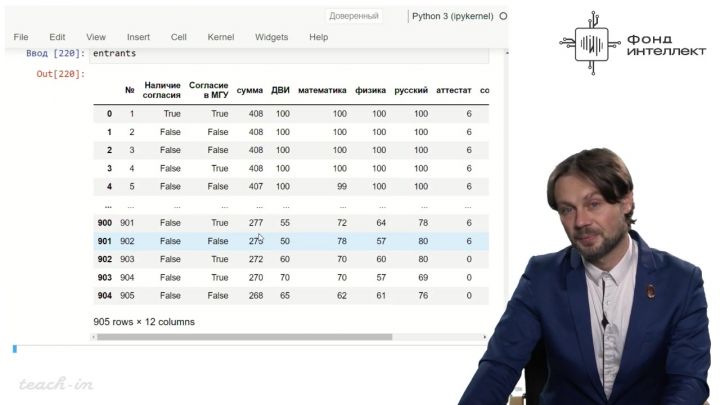Open the File menu
Viewport: 720px width, 405px height.
tap(21, 37)
